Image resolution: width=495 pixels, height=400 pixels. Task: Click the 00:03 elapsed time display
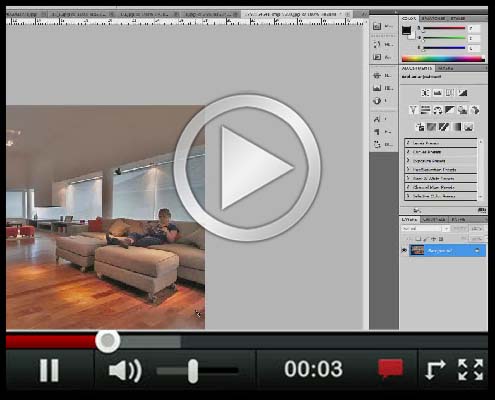coord(313,369)
